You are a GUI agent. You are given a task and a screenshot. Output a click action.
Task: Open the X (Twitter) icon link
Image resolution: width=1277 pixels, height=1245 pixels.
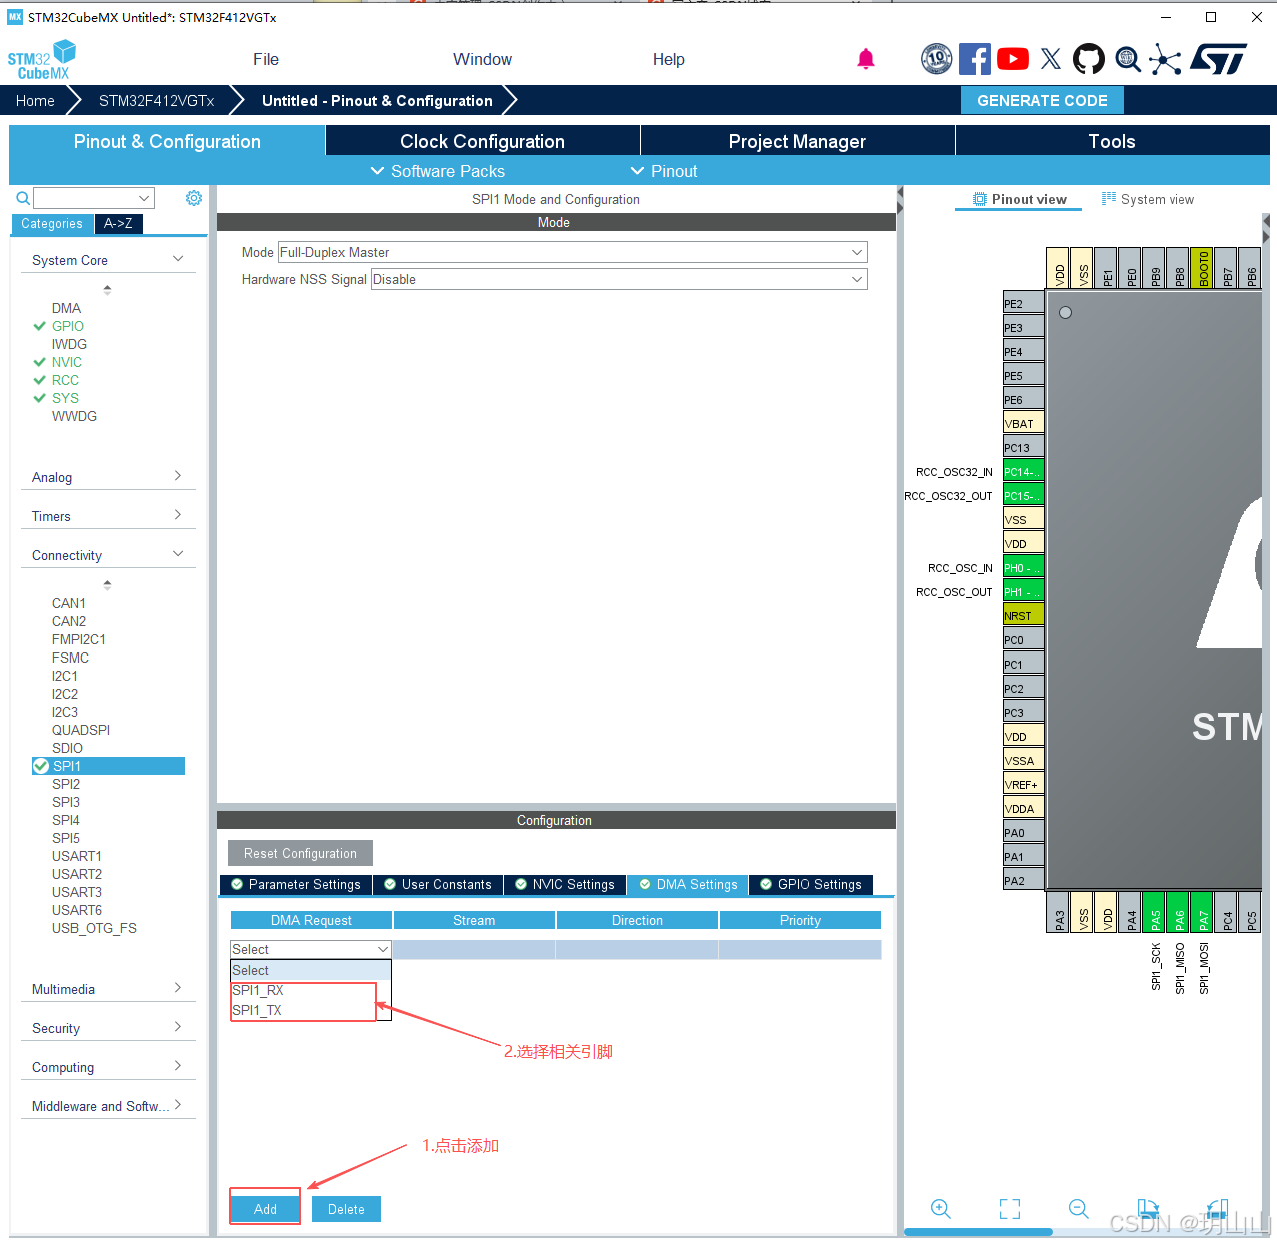[x=1051, y=59]
